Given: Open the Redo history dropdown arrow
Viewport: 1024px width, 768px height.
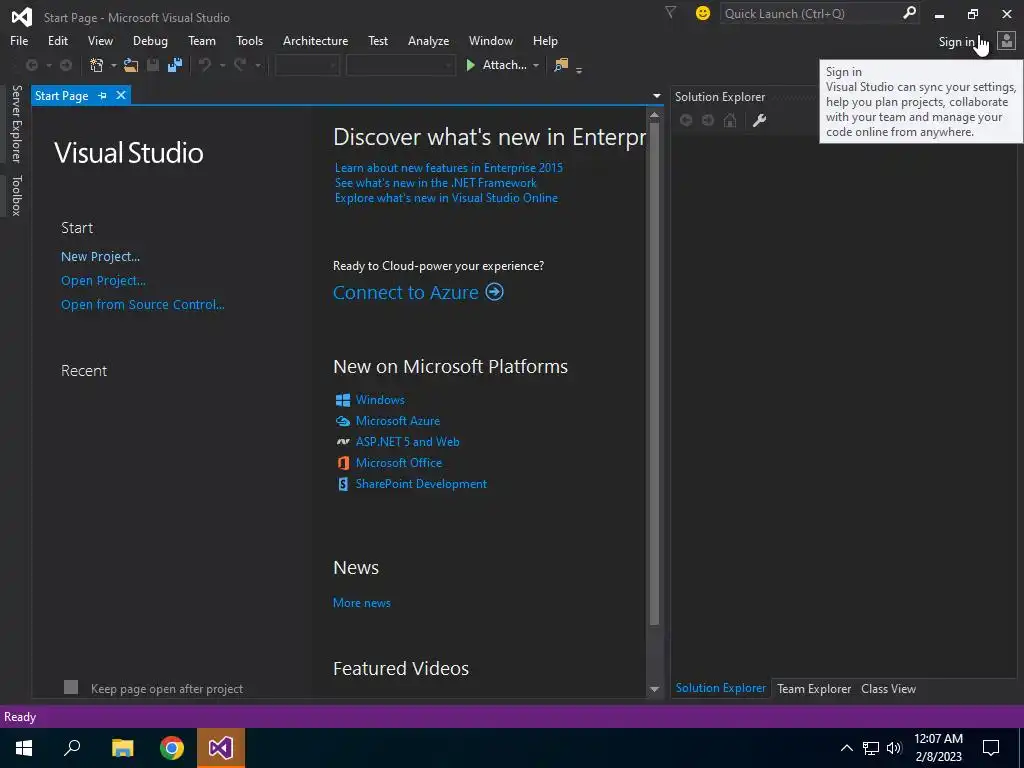Looking at the screenshot, I should coord(257,65).
